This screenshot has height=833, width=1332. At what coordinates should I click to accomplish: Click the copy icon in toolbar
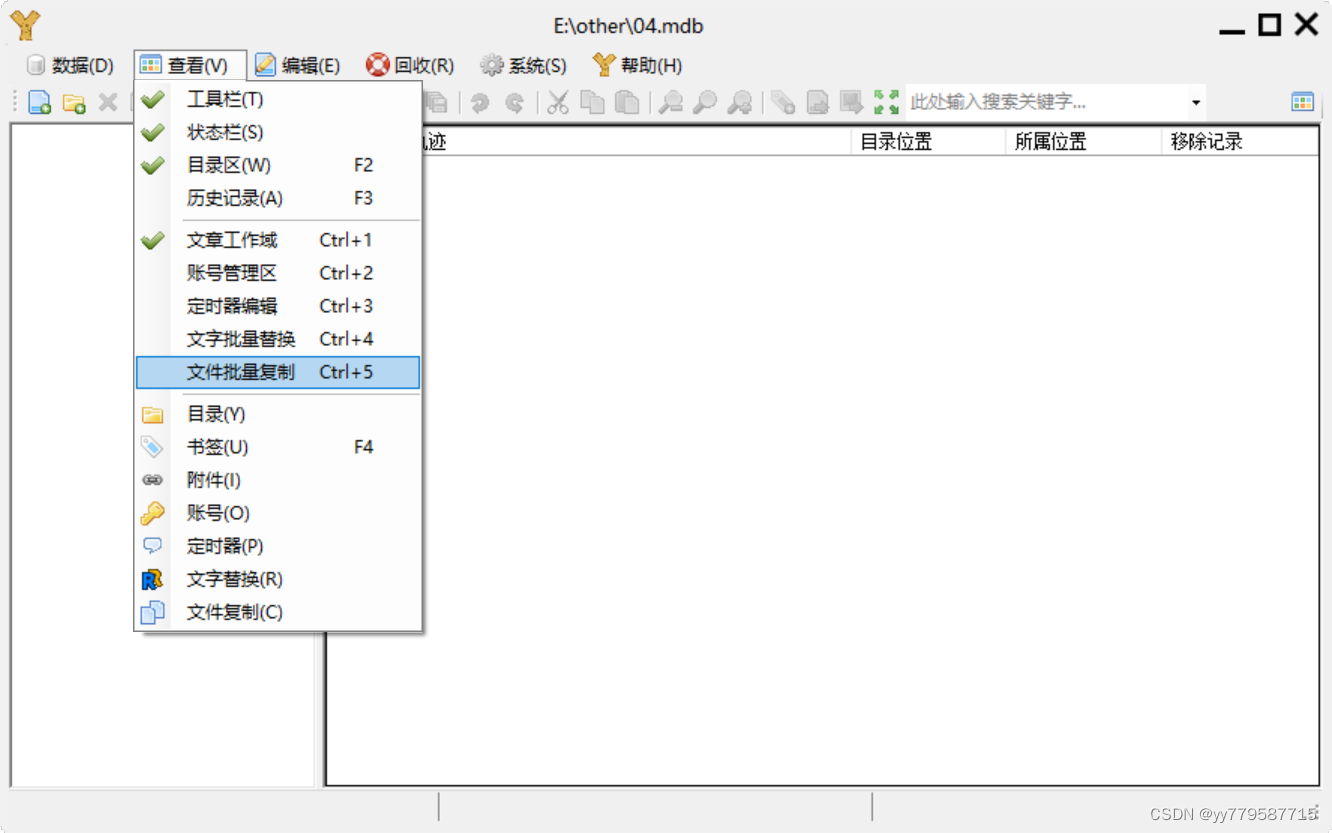pyautogui.click(x=593, y=102)
